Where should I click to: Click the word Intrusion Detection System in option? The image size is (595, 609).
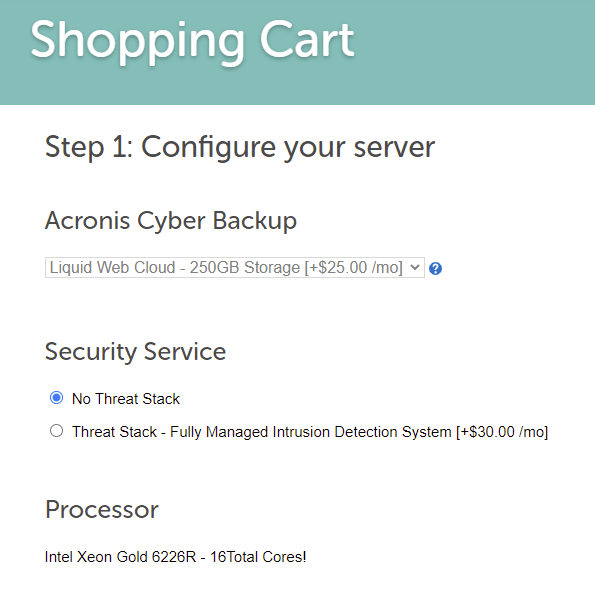pos(362,432)
